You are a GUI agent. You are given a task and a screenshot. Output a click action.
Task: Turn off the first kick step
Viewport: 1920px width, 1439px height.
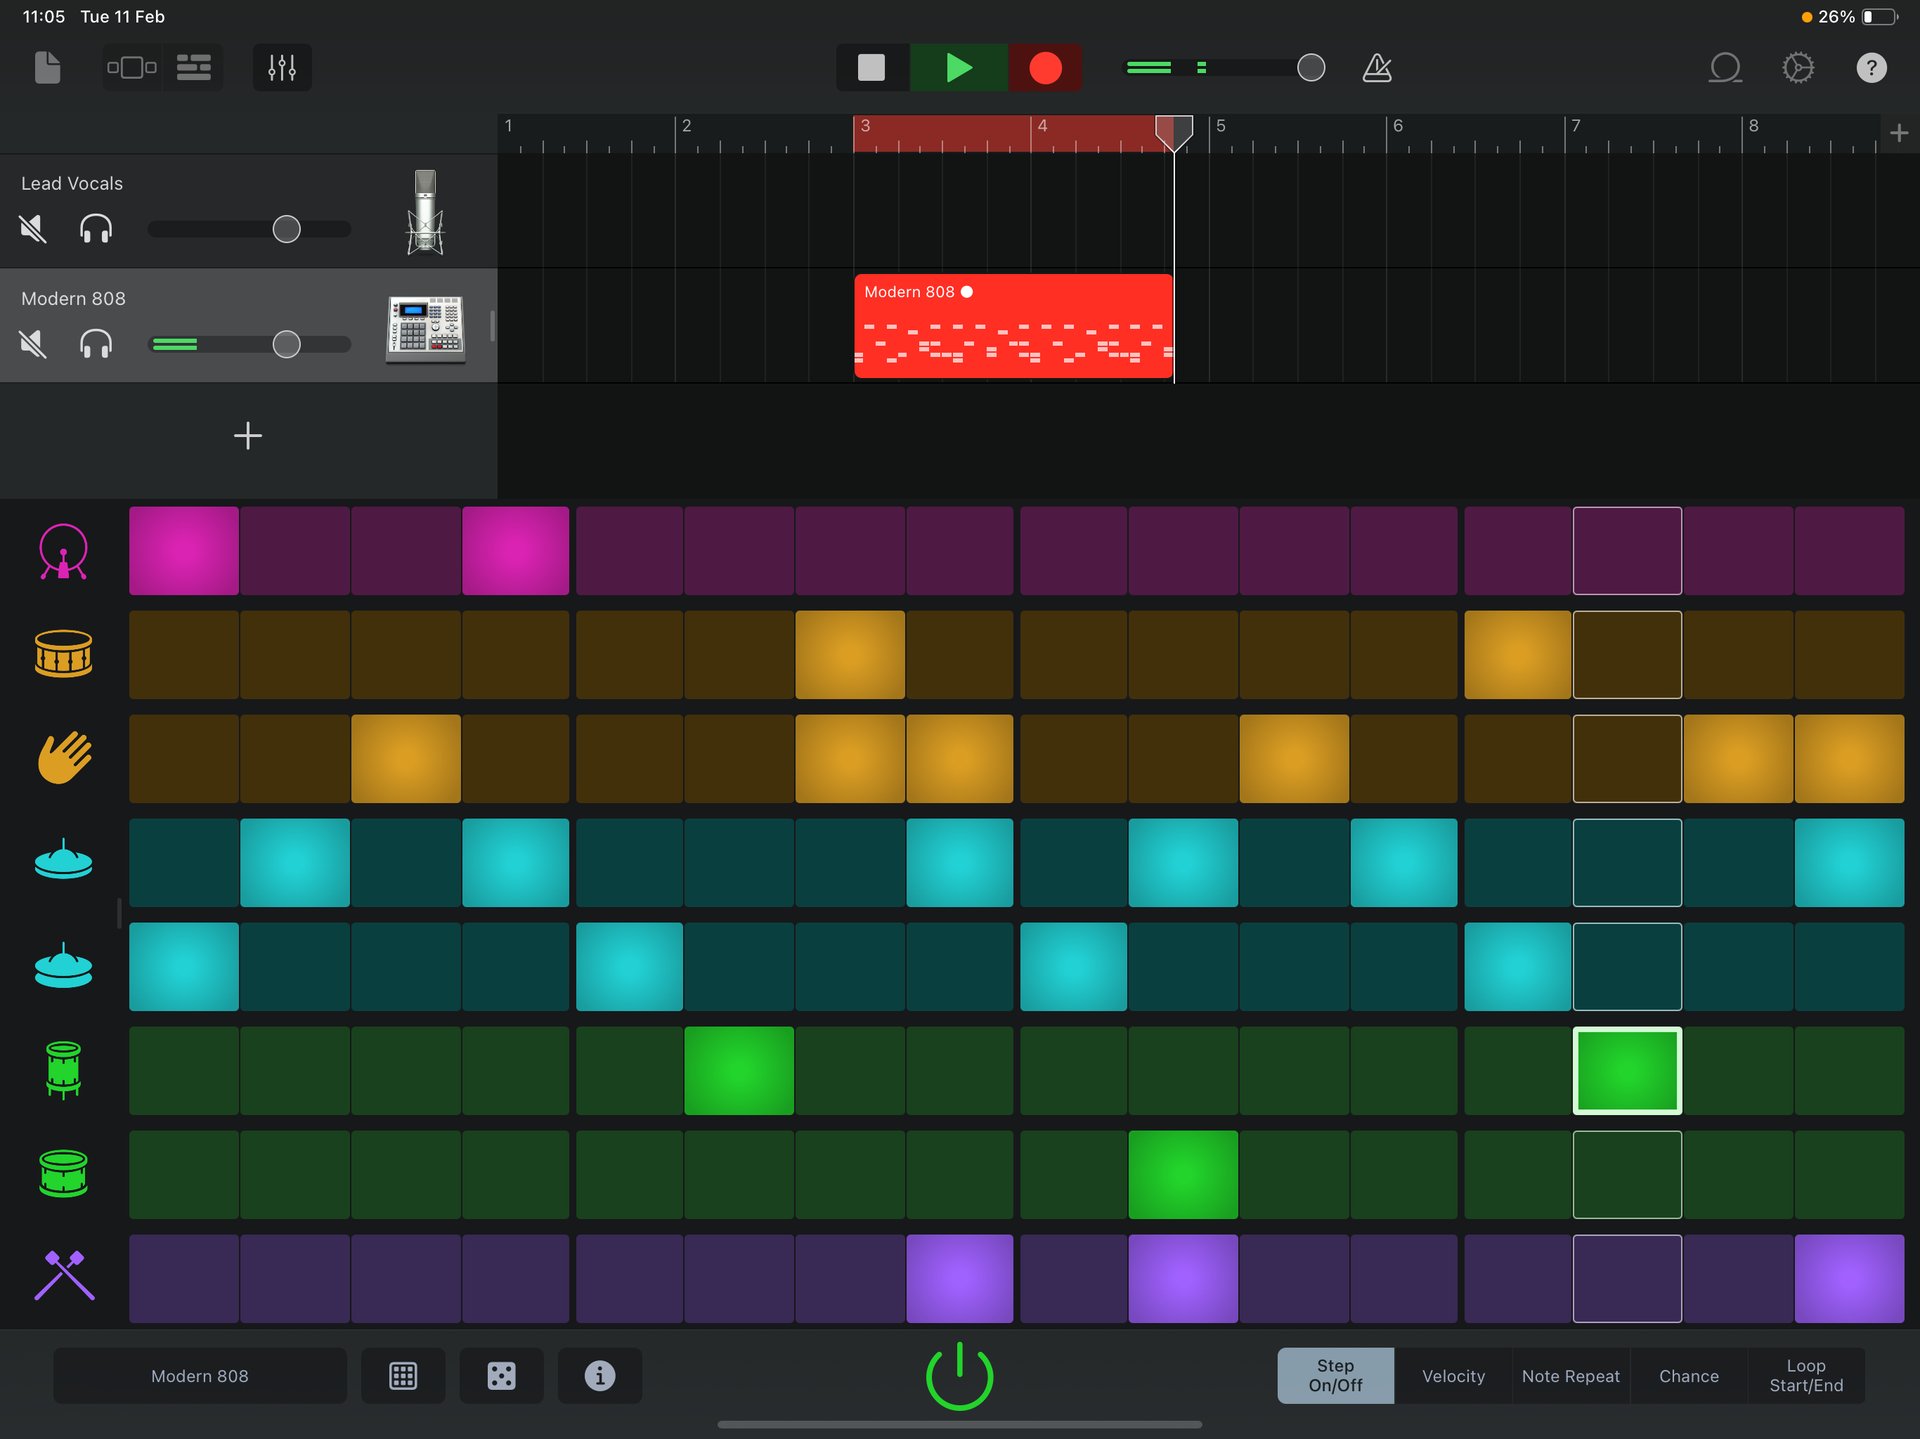[x=184, y=551]
